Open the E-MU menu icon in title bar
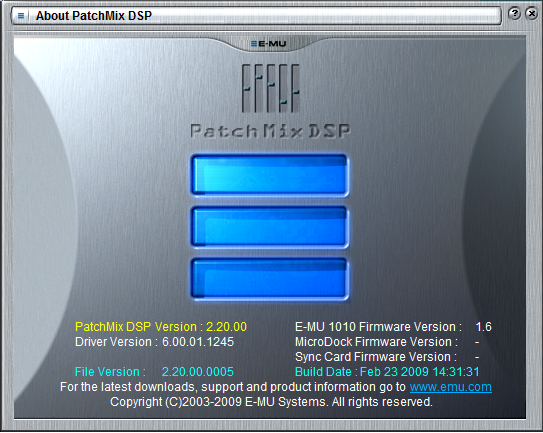 coord(21,16)
